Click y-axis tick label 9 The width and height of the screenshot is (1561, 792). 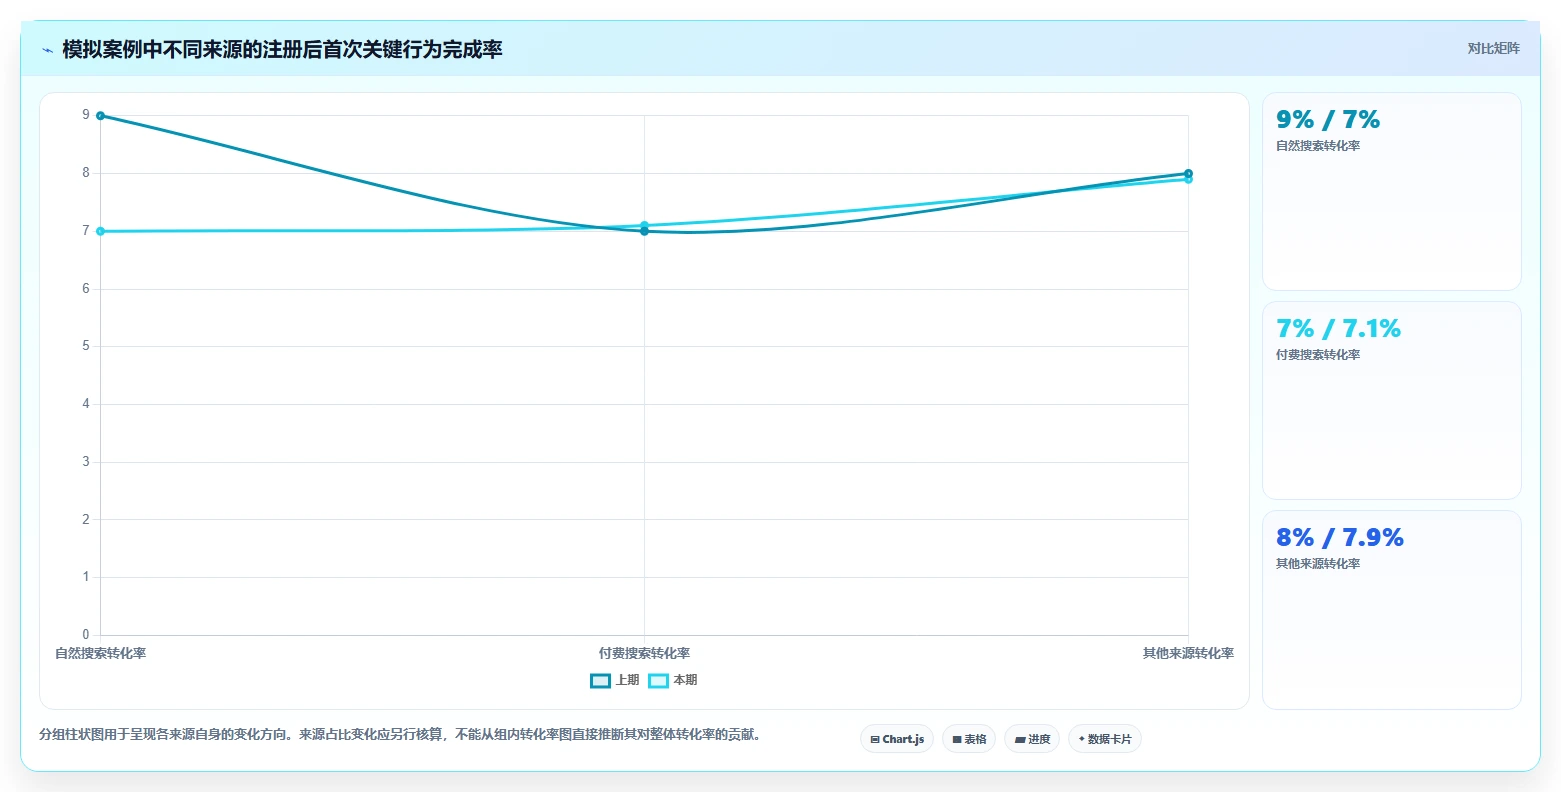[x=86, y=115]
